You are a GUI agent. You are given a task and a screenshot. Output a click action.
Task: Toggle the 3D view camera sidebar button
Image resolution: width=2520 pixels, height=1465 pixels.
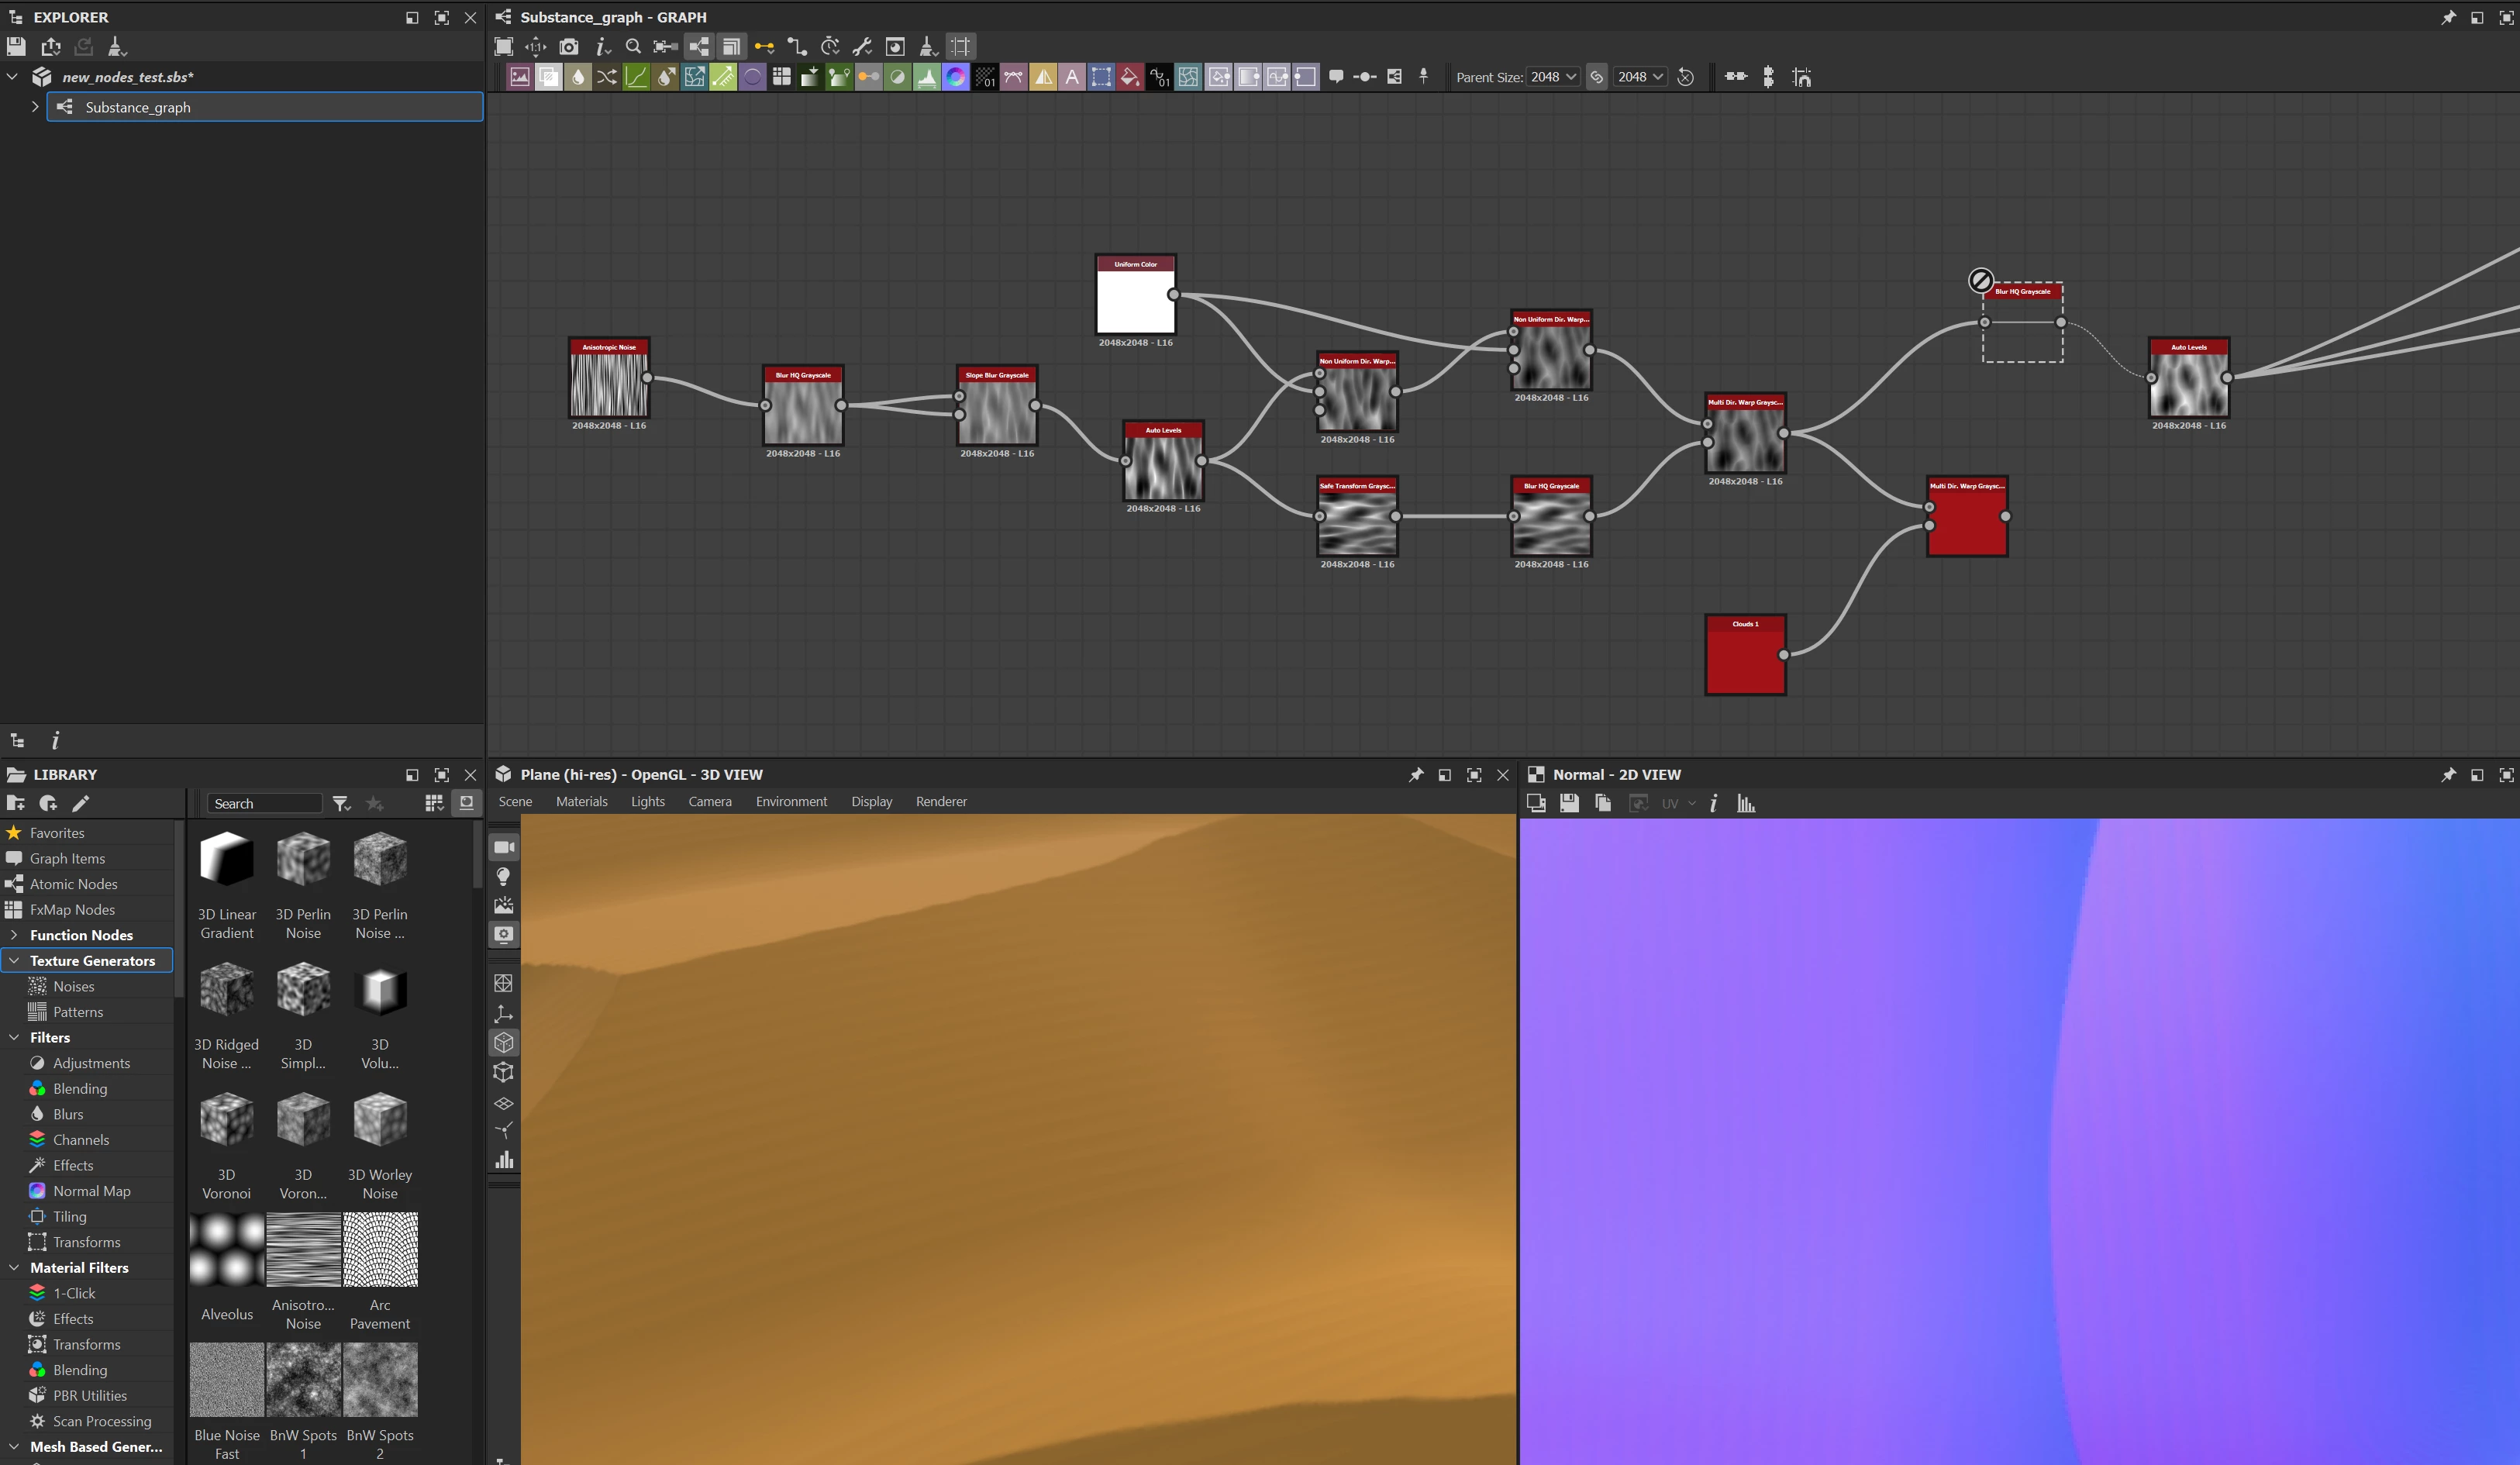click(x=503, y=847)
